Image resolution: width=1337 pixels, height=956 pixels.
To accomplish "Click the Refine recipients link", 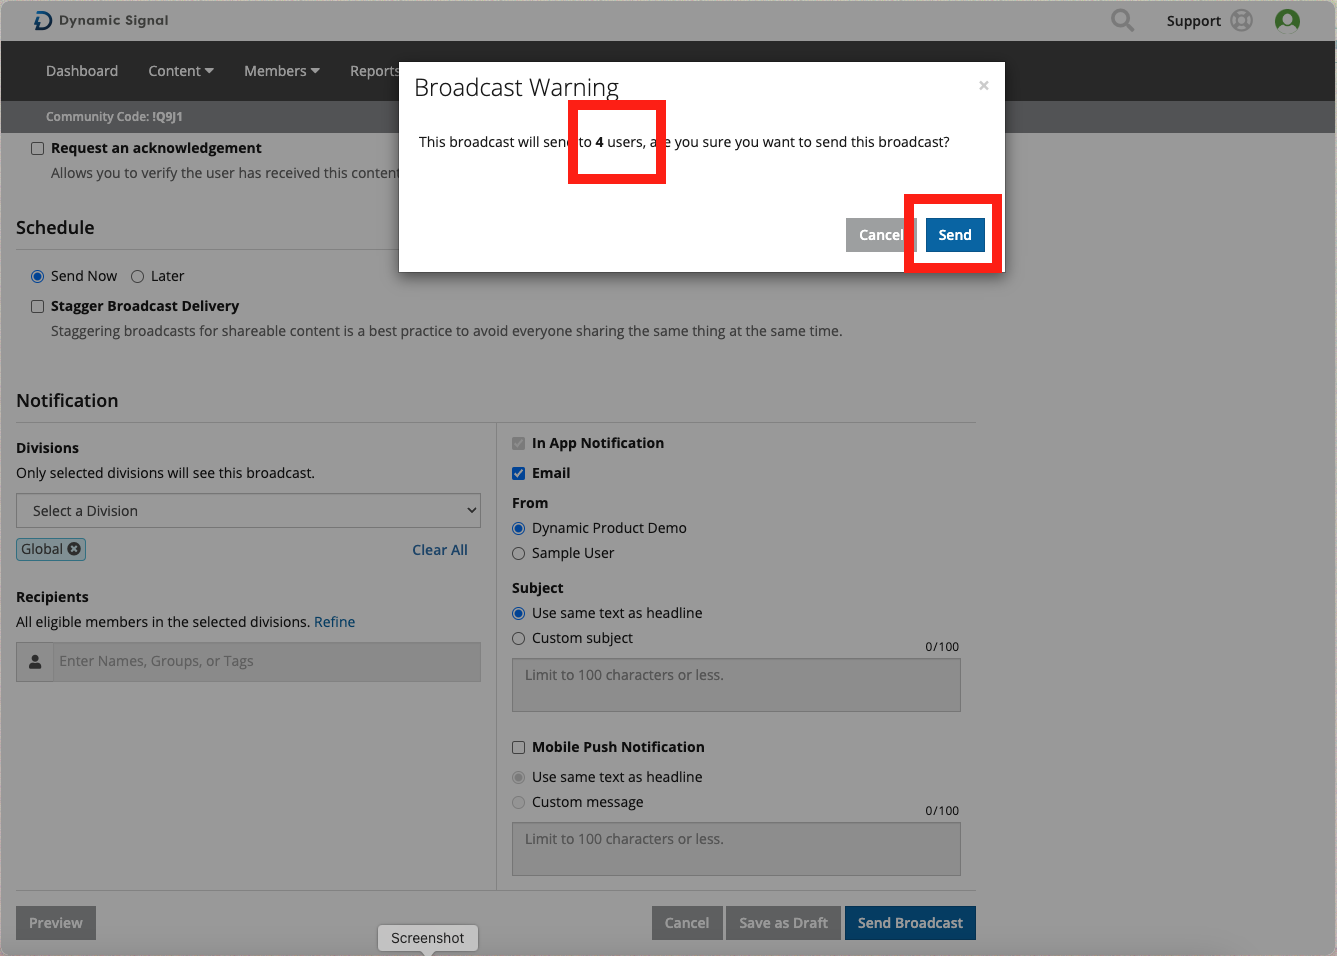I will click(x=334, y=622).
